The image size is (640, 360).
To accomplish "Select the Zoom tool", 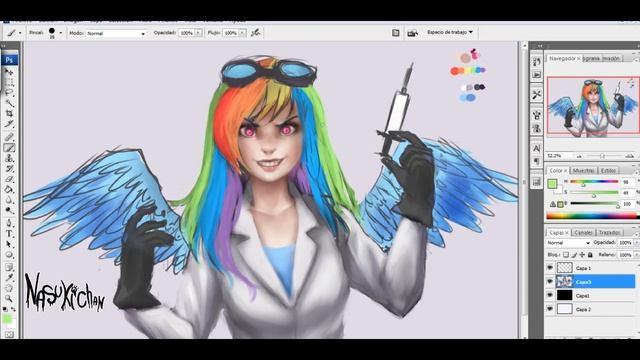I will pyautogui.click(x=9, y=299).
